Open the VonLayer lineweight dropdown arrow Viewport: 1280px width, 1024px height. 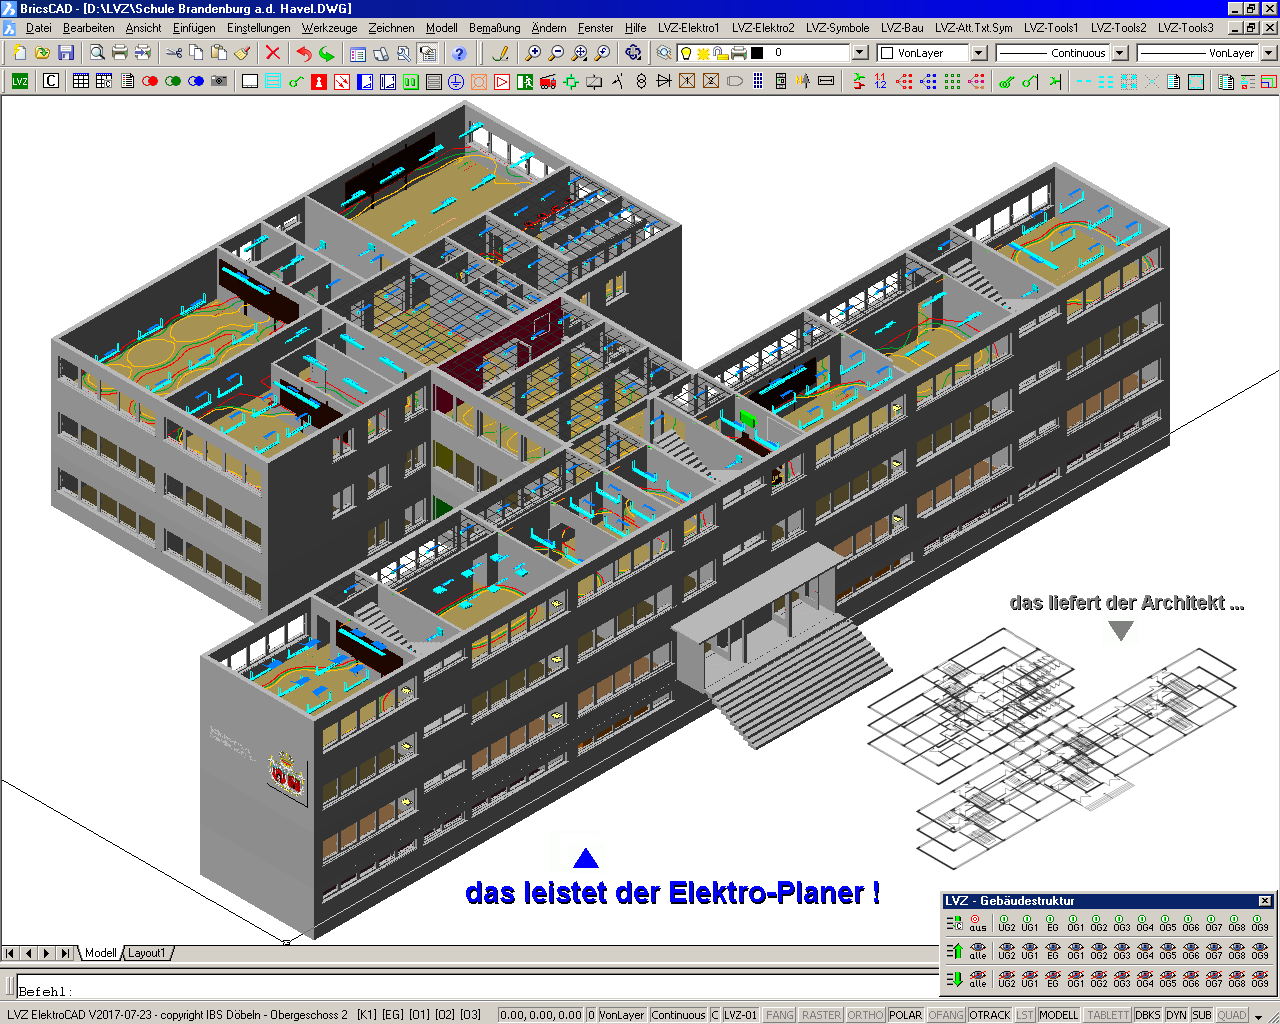point(1268,53)
